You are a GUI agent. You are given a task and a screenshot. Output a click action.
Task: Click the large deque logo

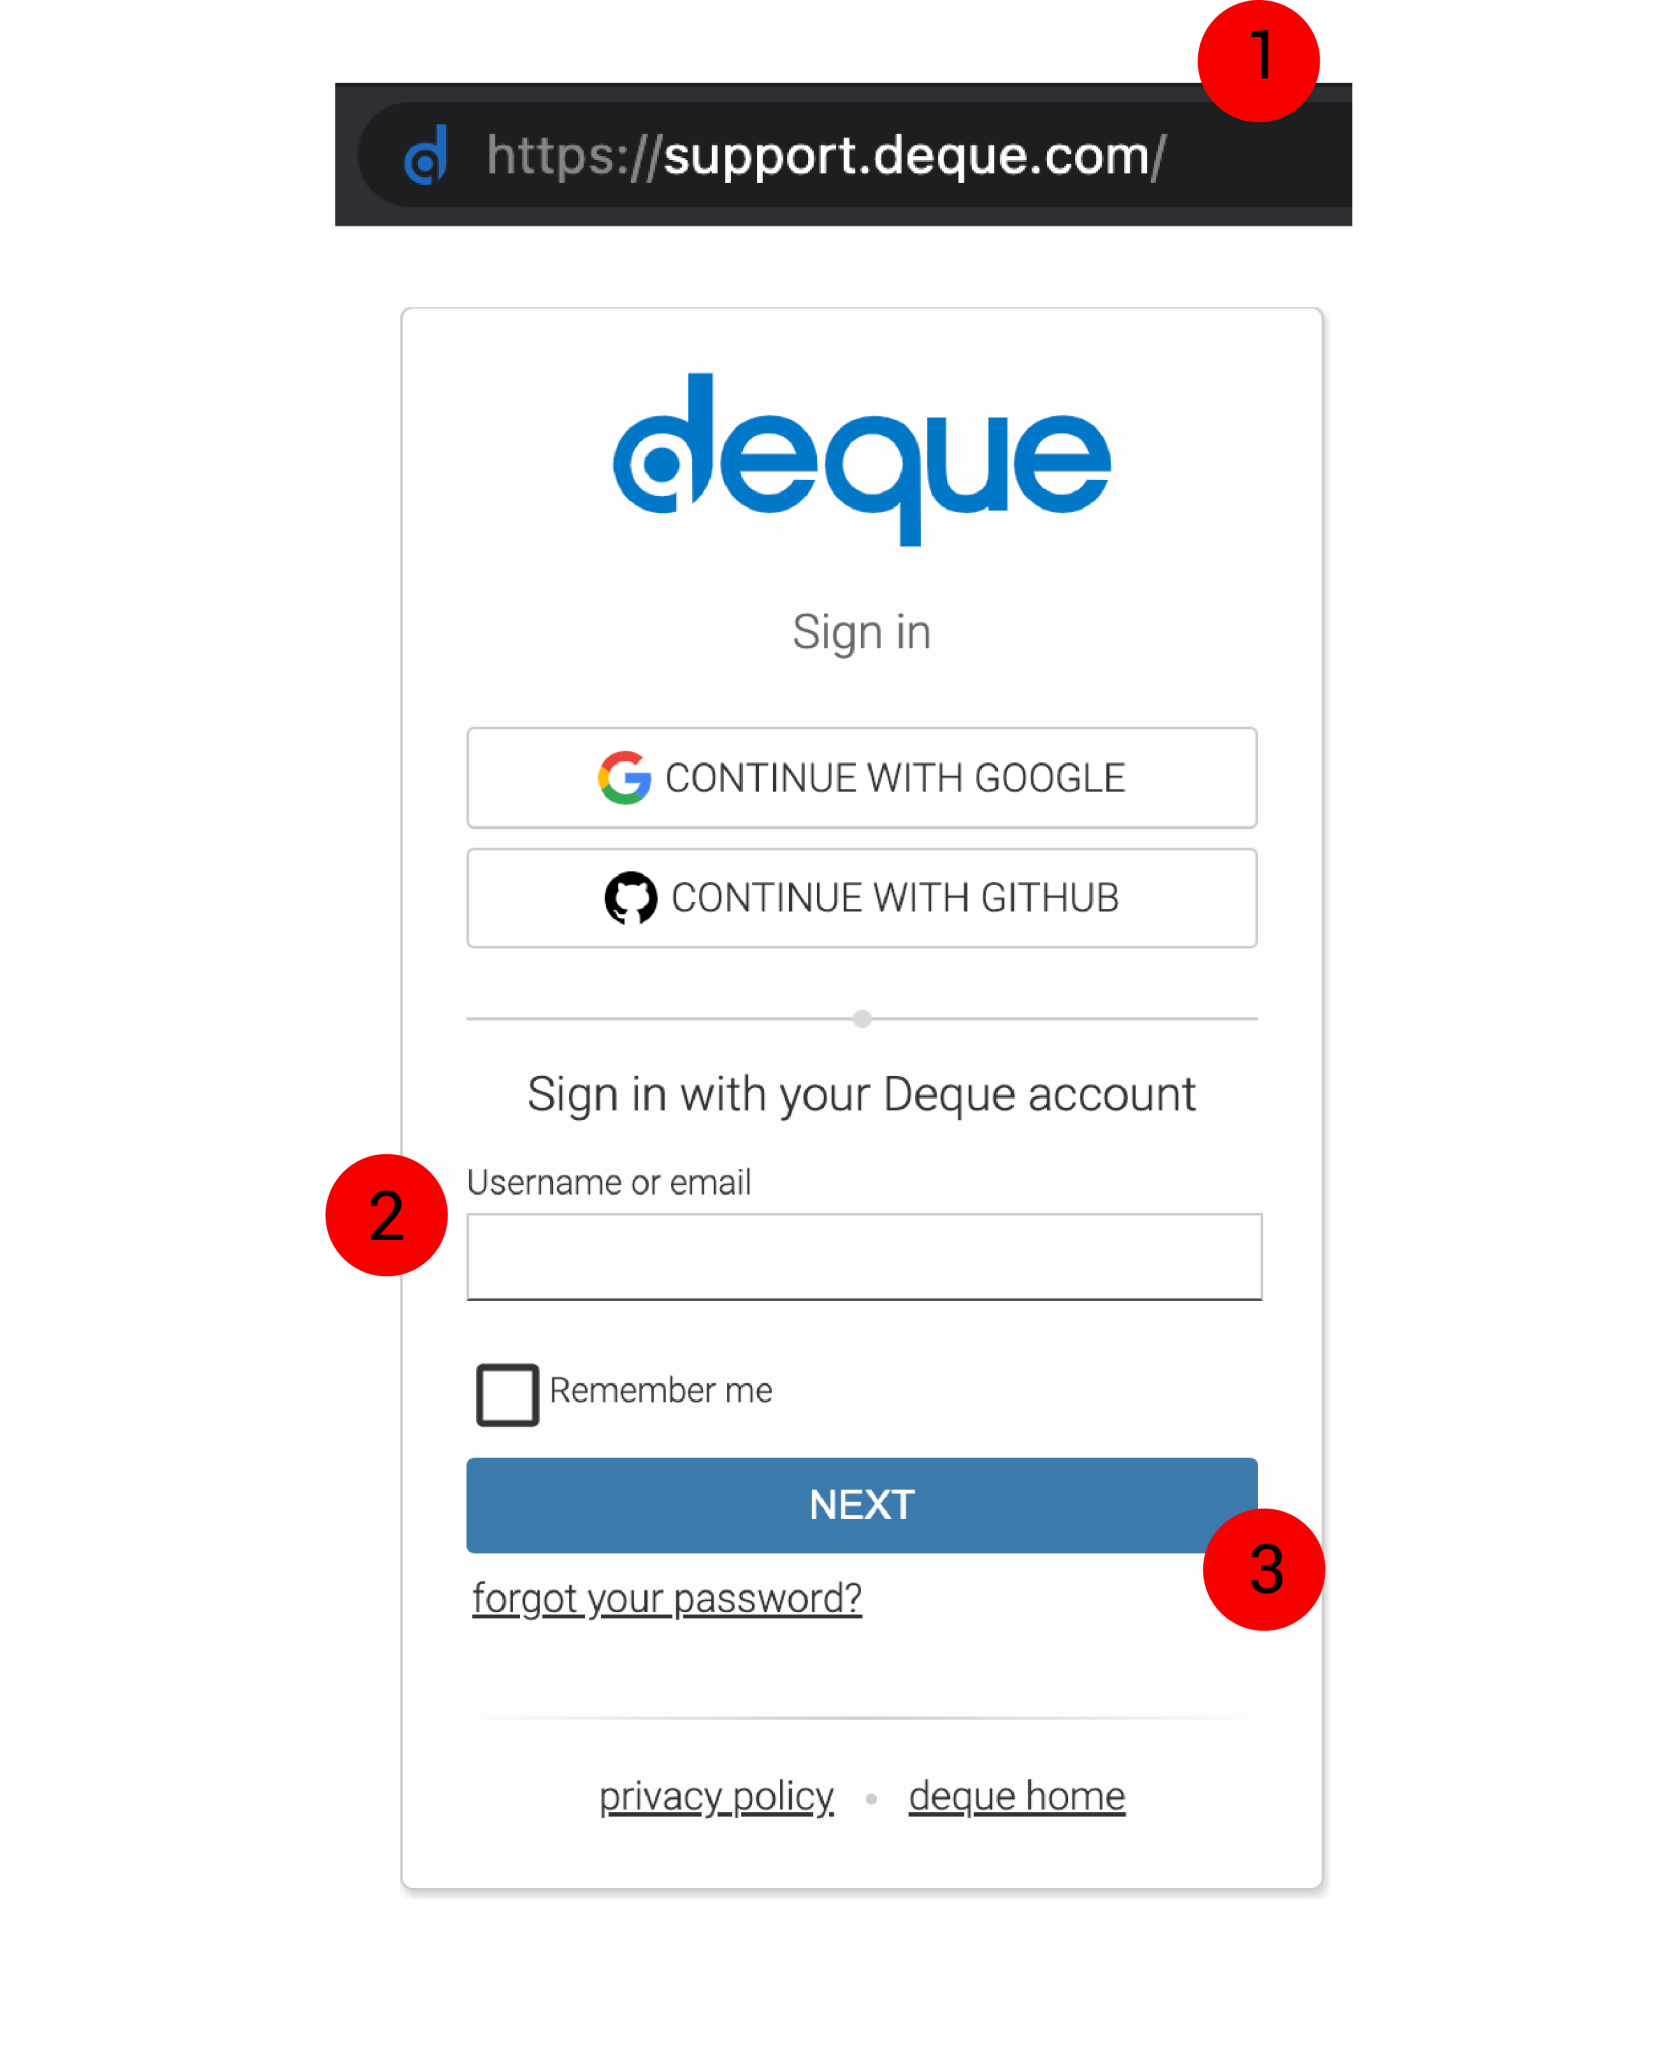point(862,460)
